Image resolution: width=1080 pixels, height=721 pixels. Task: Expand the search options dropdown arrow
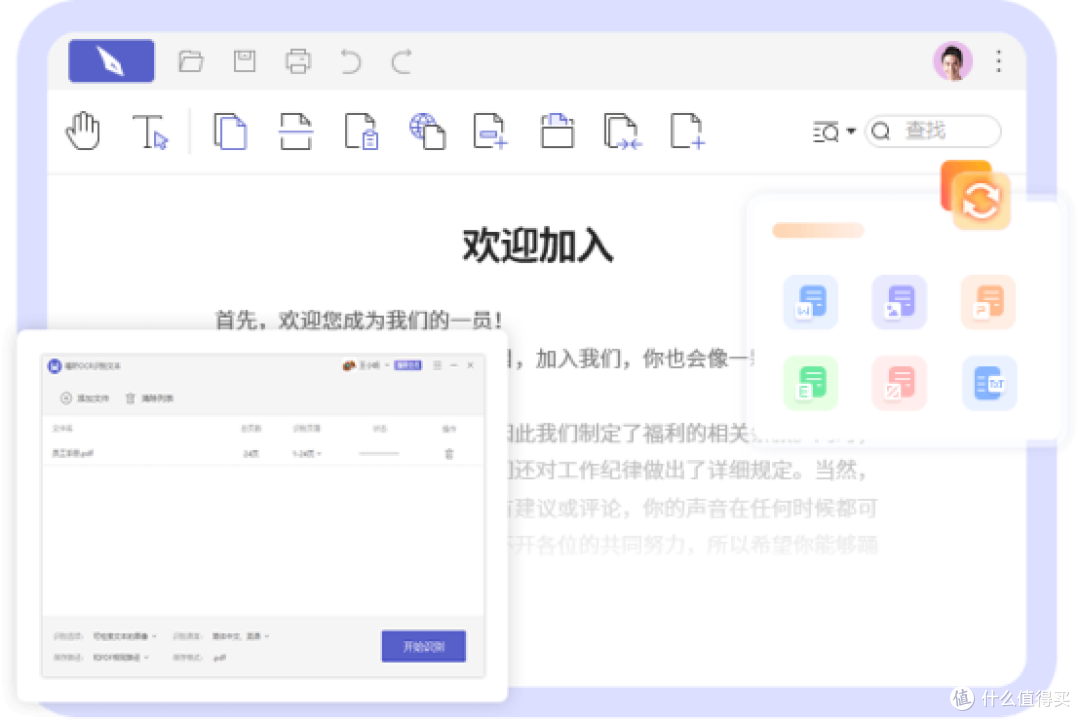pos(851,131)
